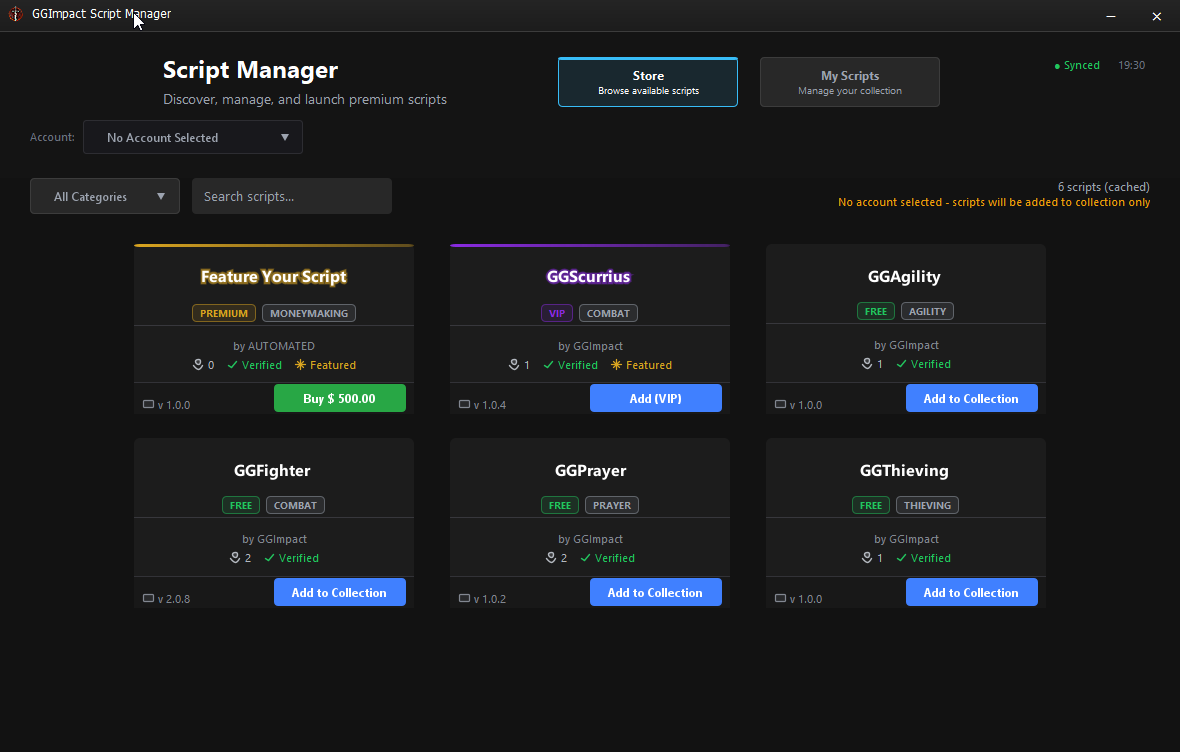Image resolution: width=1180 pixels, height=752 pixels.
Task: Click the Featured star icon on GGScurrius
Action: (616, 365)
